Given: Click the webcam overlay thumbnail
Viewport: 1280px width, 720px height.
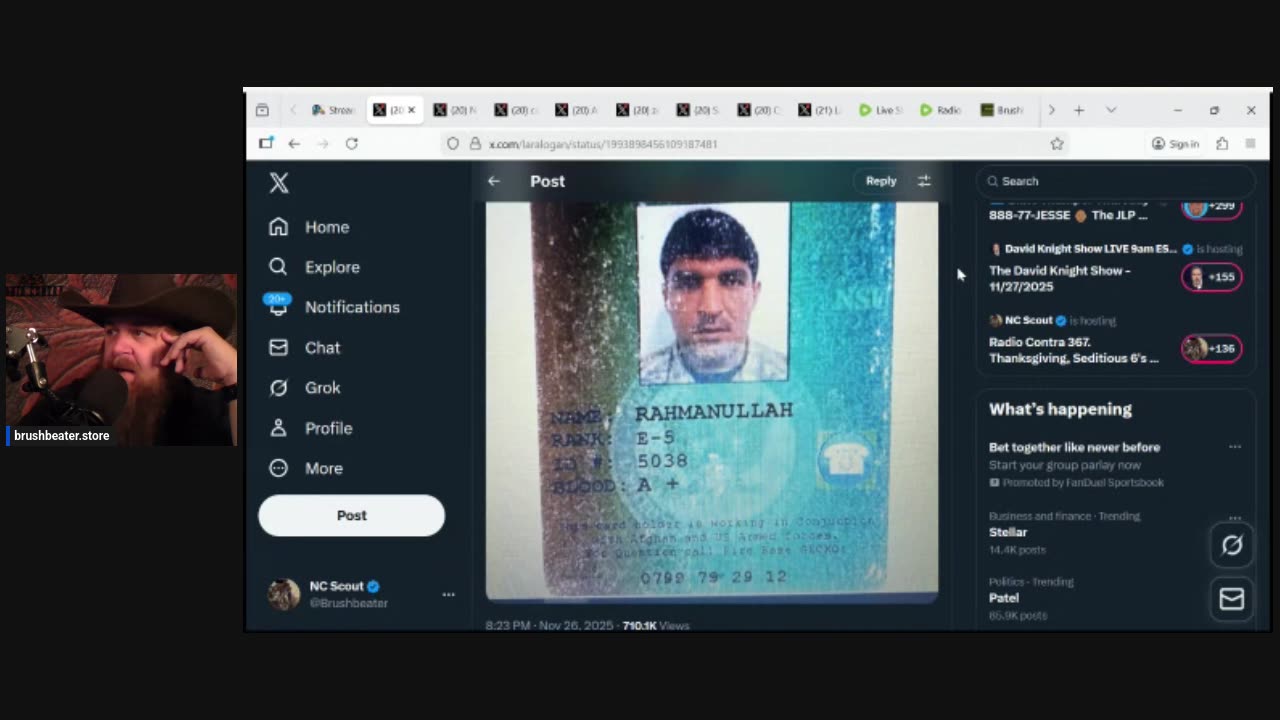Looking at the screenshot, I should [x=121, y=359].
